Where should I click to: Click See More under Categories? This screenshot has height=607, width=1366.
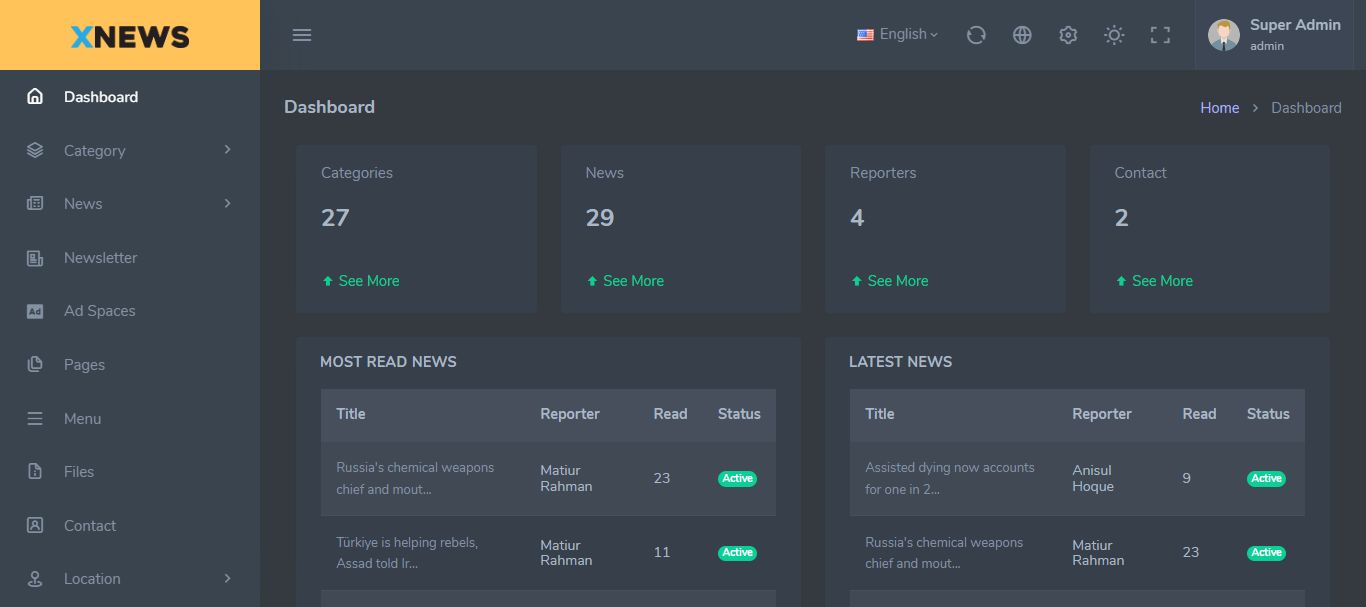point(360,281)
